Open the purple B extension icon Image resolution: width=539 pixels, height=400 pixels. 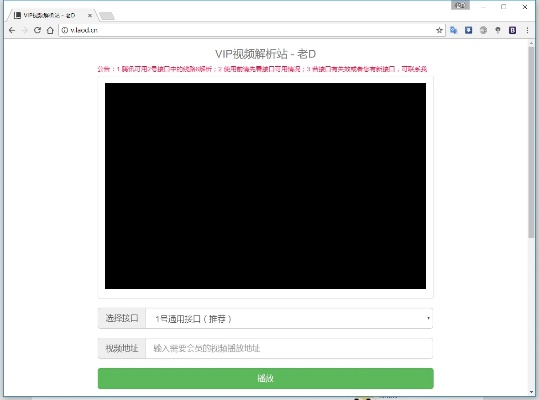(x=512, y=30)
